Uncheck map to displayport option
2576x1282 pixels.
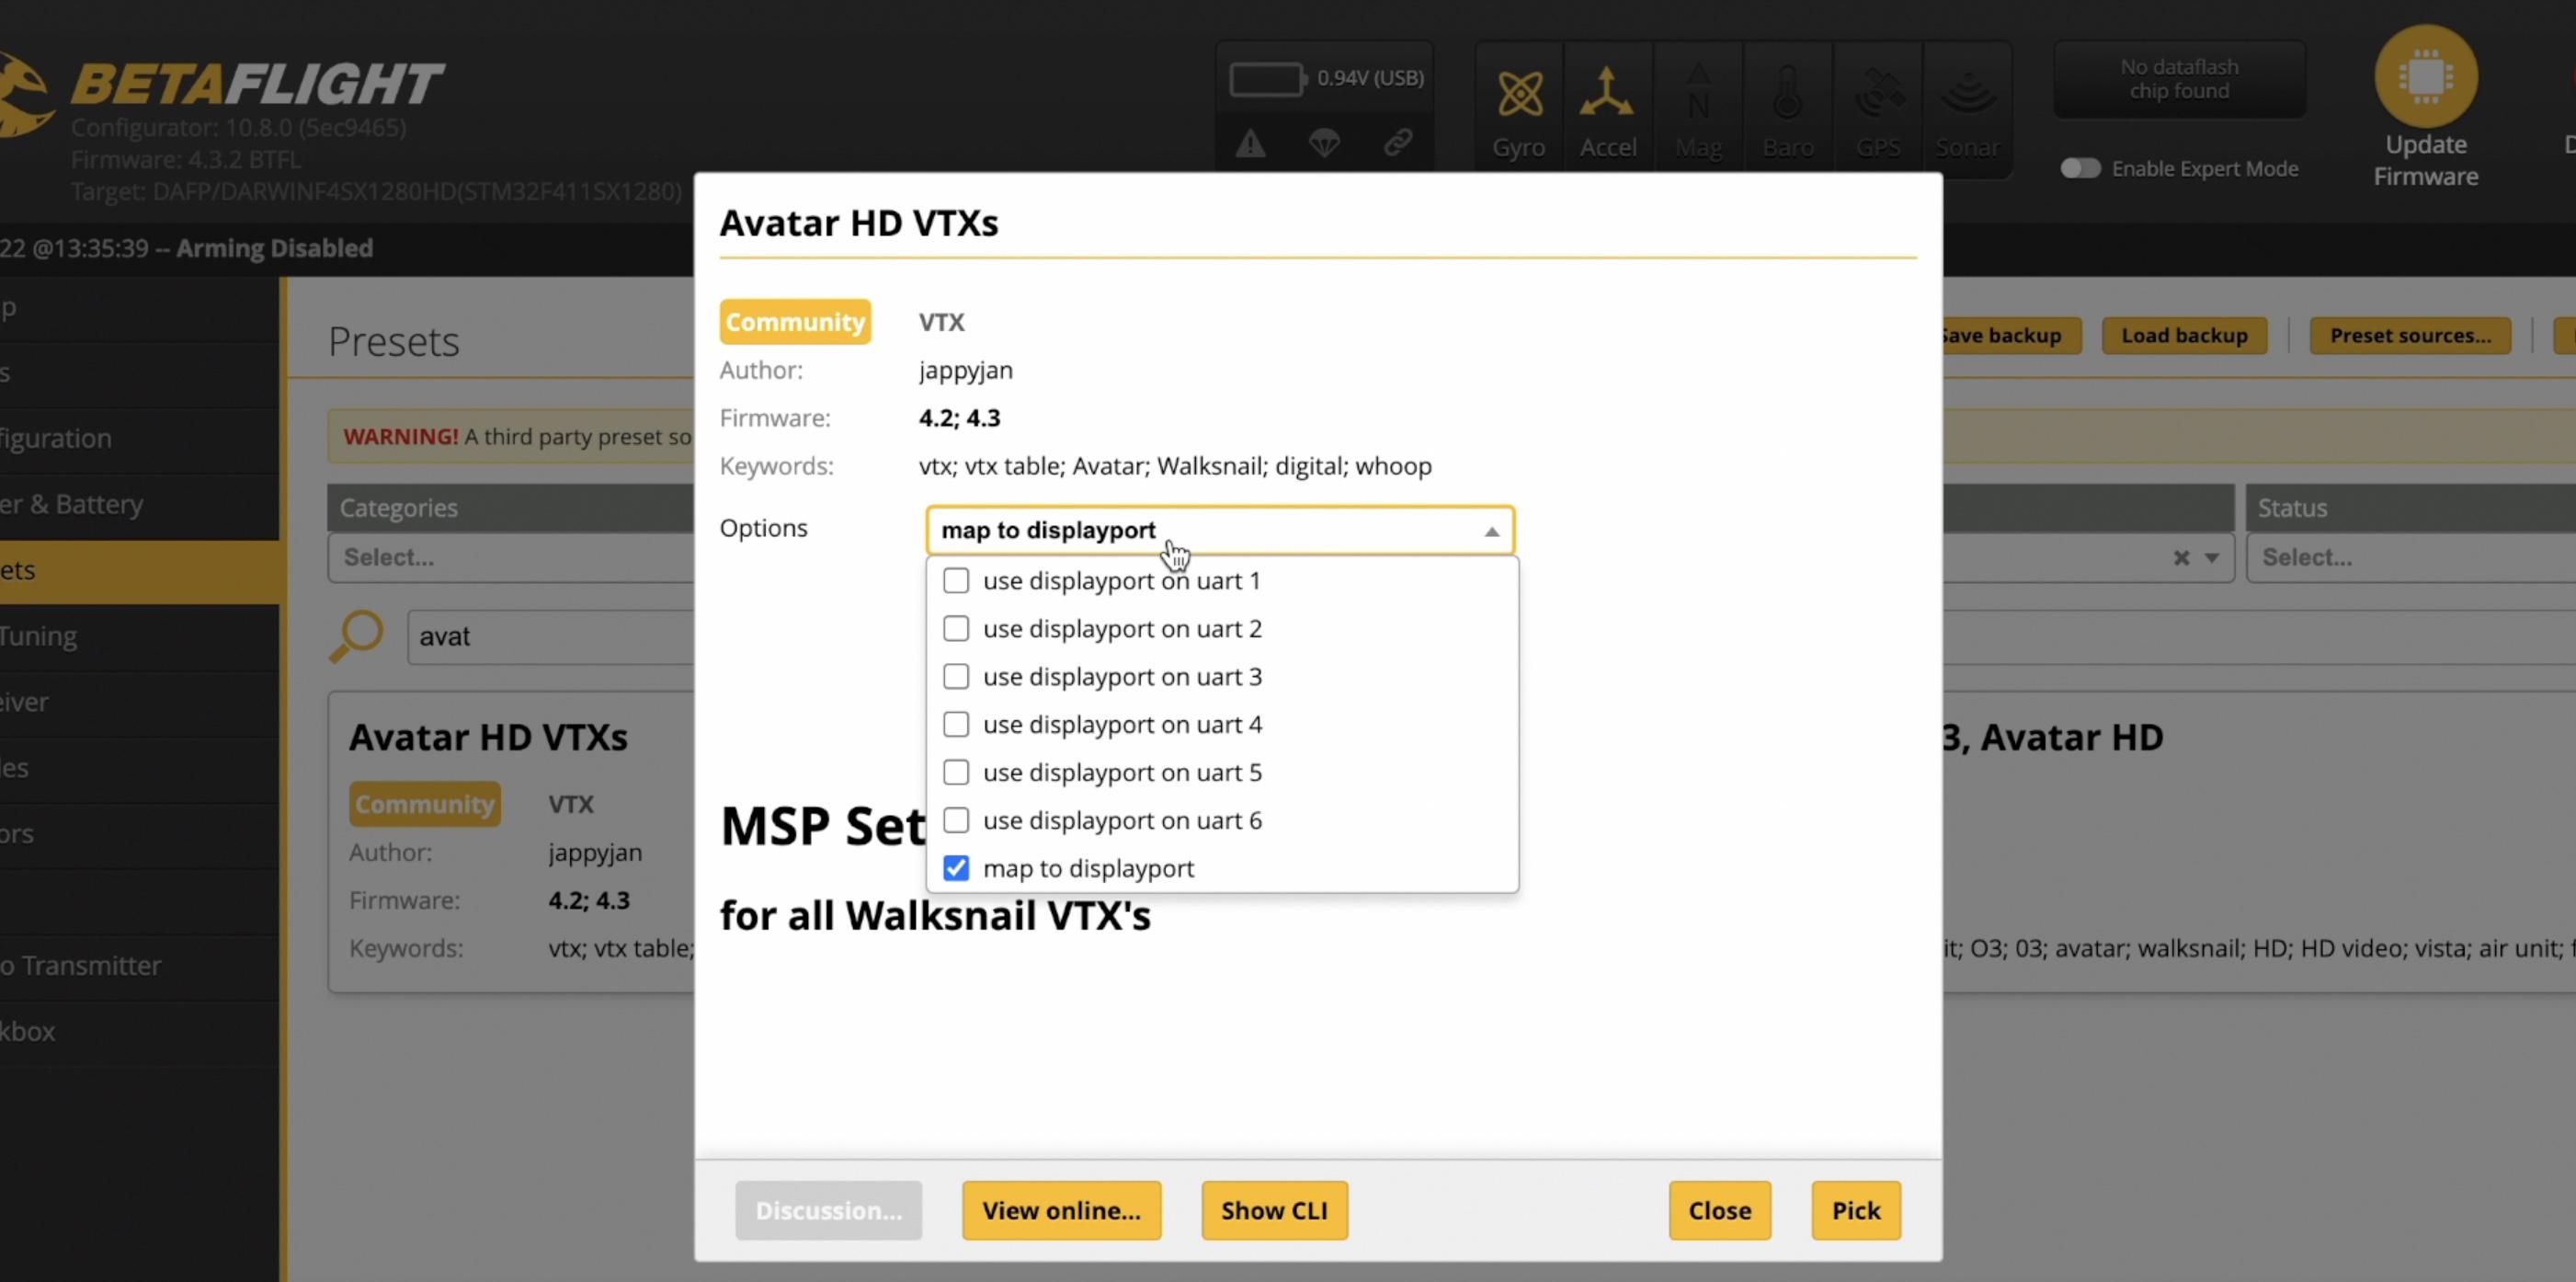[956, 868]
